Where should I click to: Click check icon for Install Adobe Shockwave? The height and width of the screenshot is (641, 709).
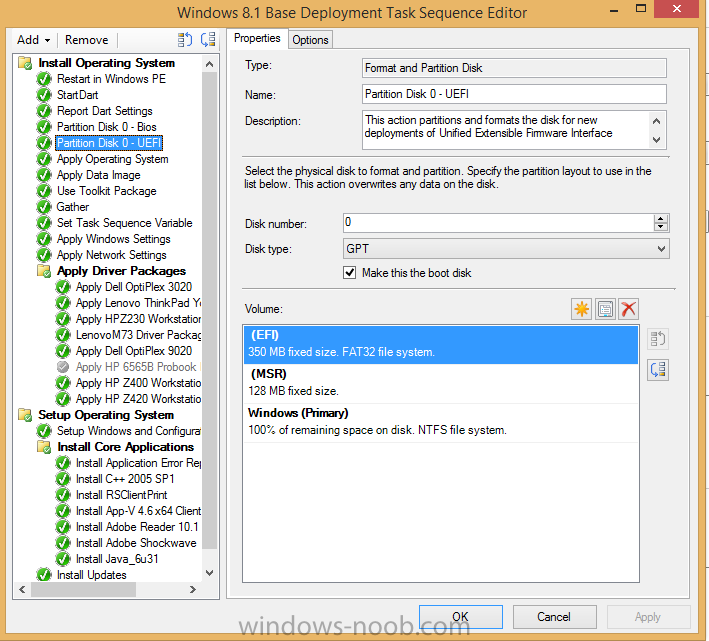pyautogui.click(x=63, y=543)
